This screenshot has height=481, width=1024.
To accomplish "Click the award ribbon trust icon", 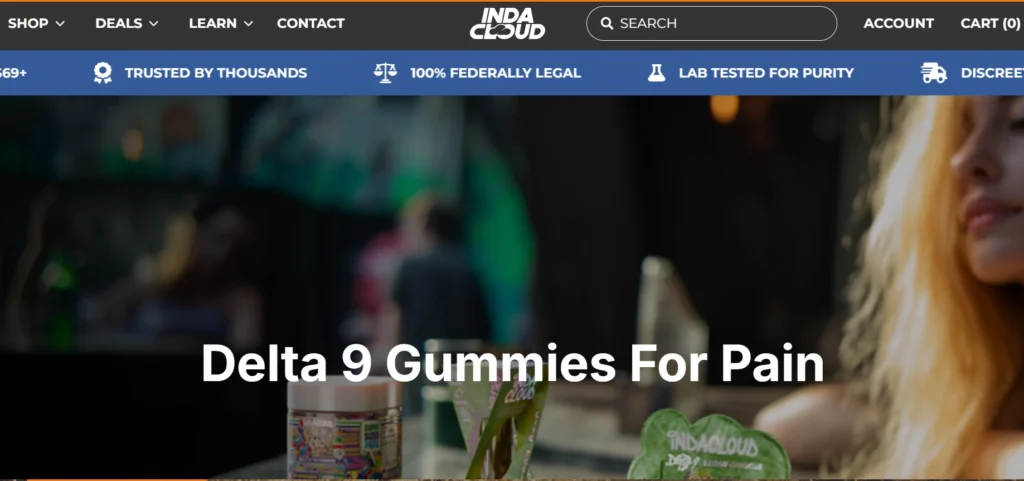I will tap(103, 73).
